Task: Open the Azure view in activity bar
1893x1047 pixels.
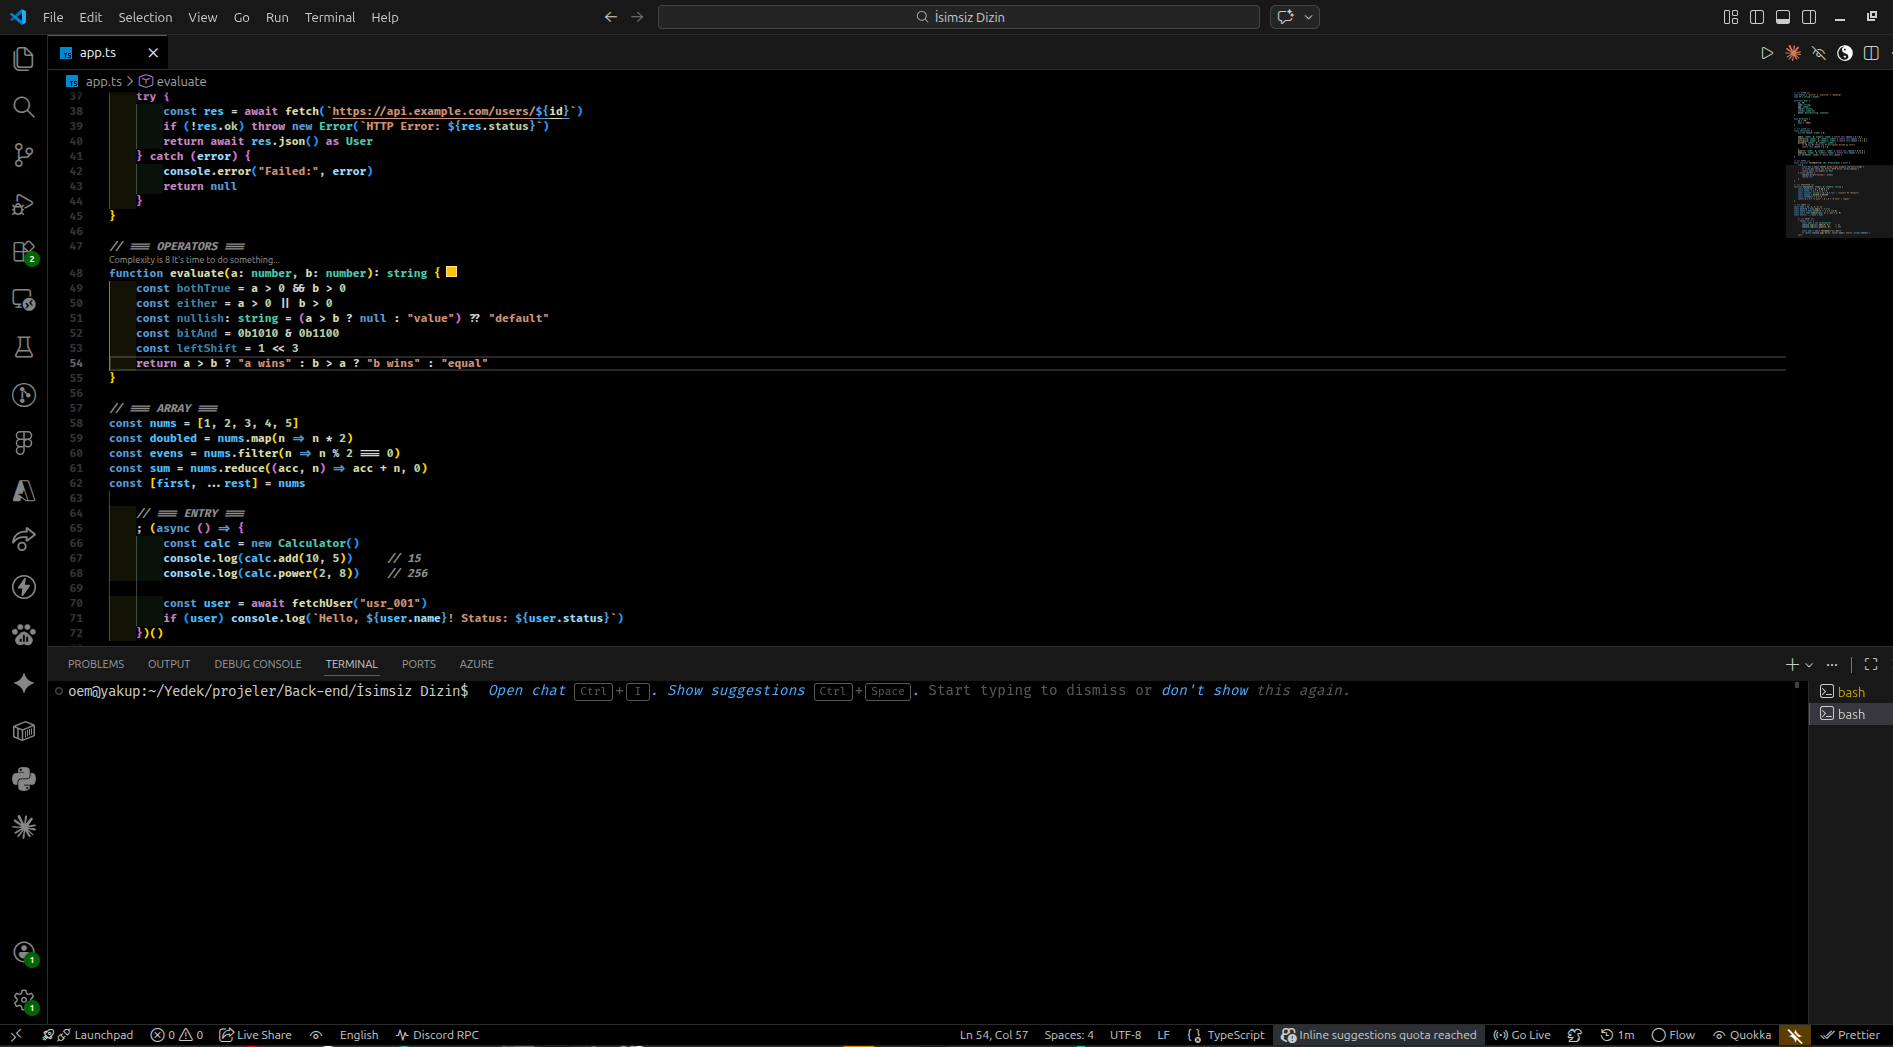Action: (x=24, y=491)
